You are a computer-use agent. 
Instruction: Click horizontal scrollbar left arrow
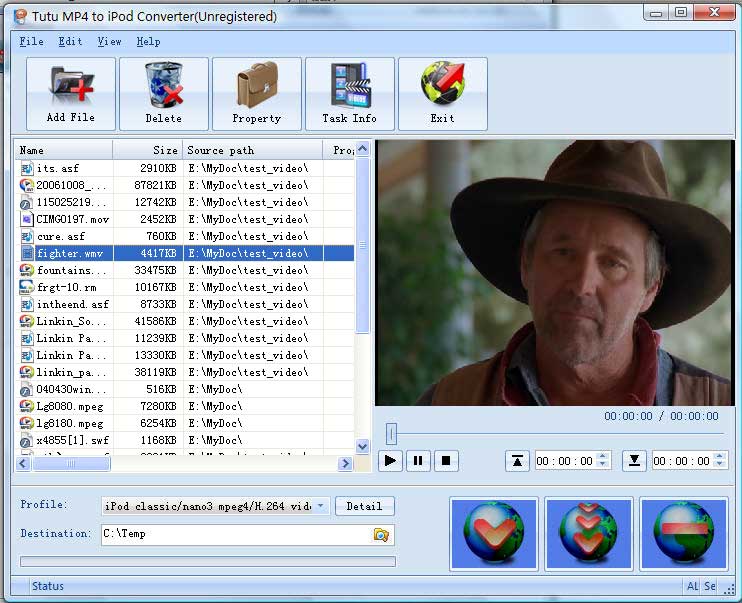click(x=23, y=463)
